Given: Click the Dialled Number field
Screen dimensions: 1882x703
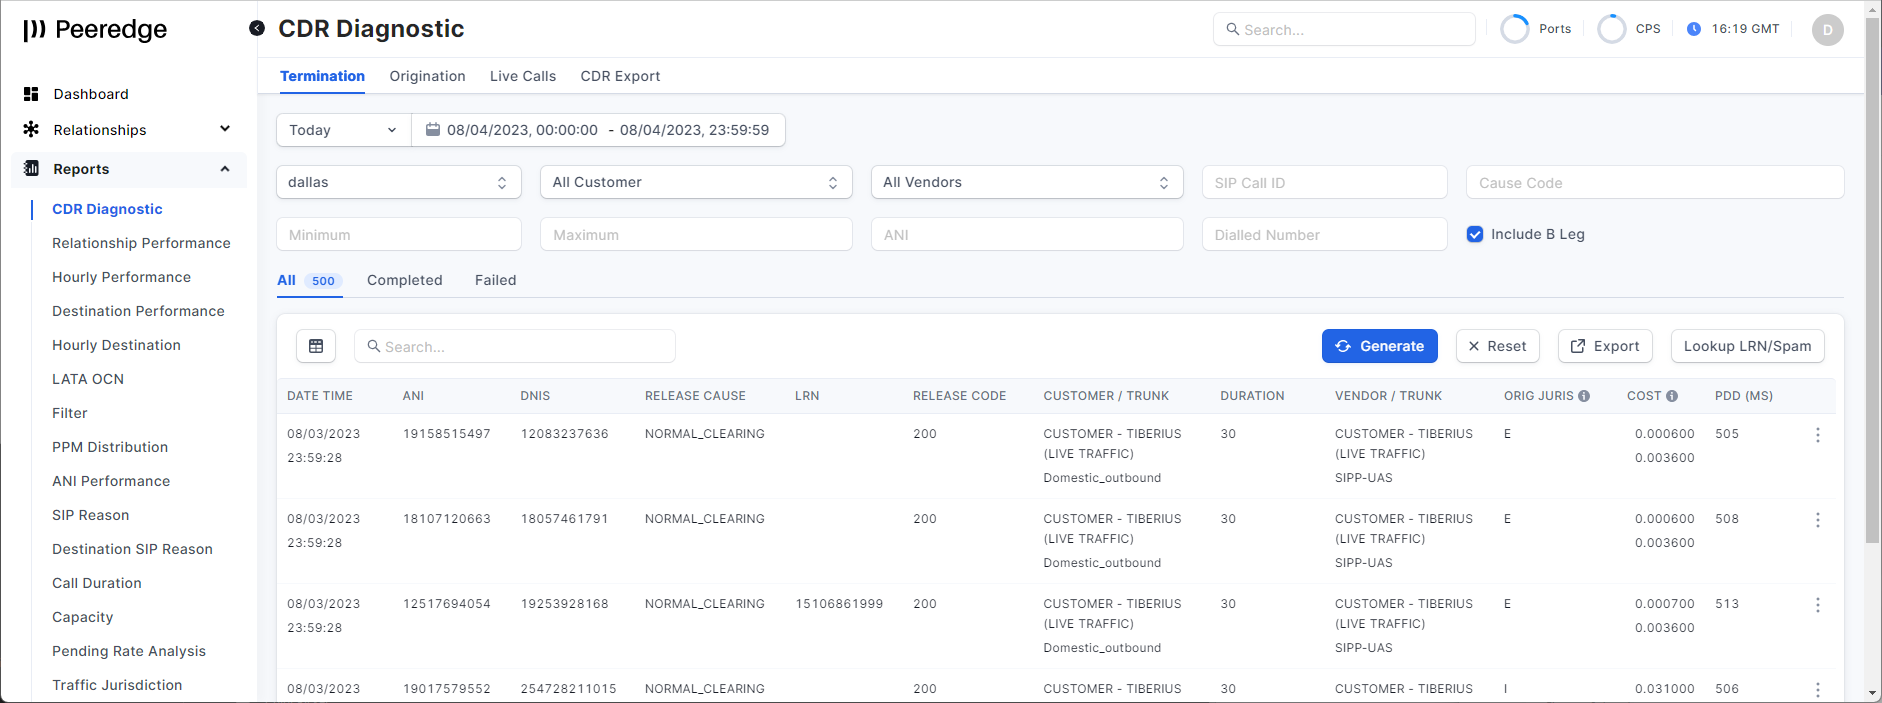Looking at the screenshot, I should (x=1325, y=234).
